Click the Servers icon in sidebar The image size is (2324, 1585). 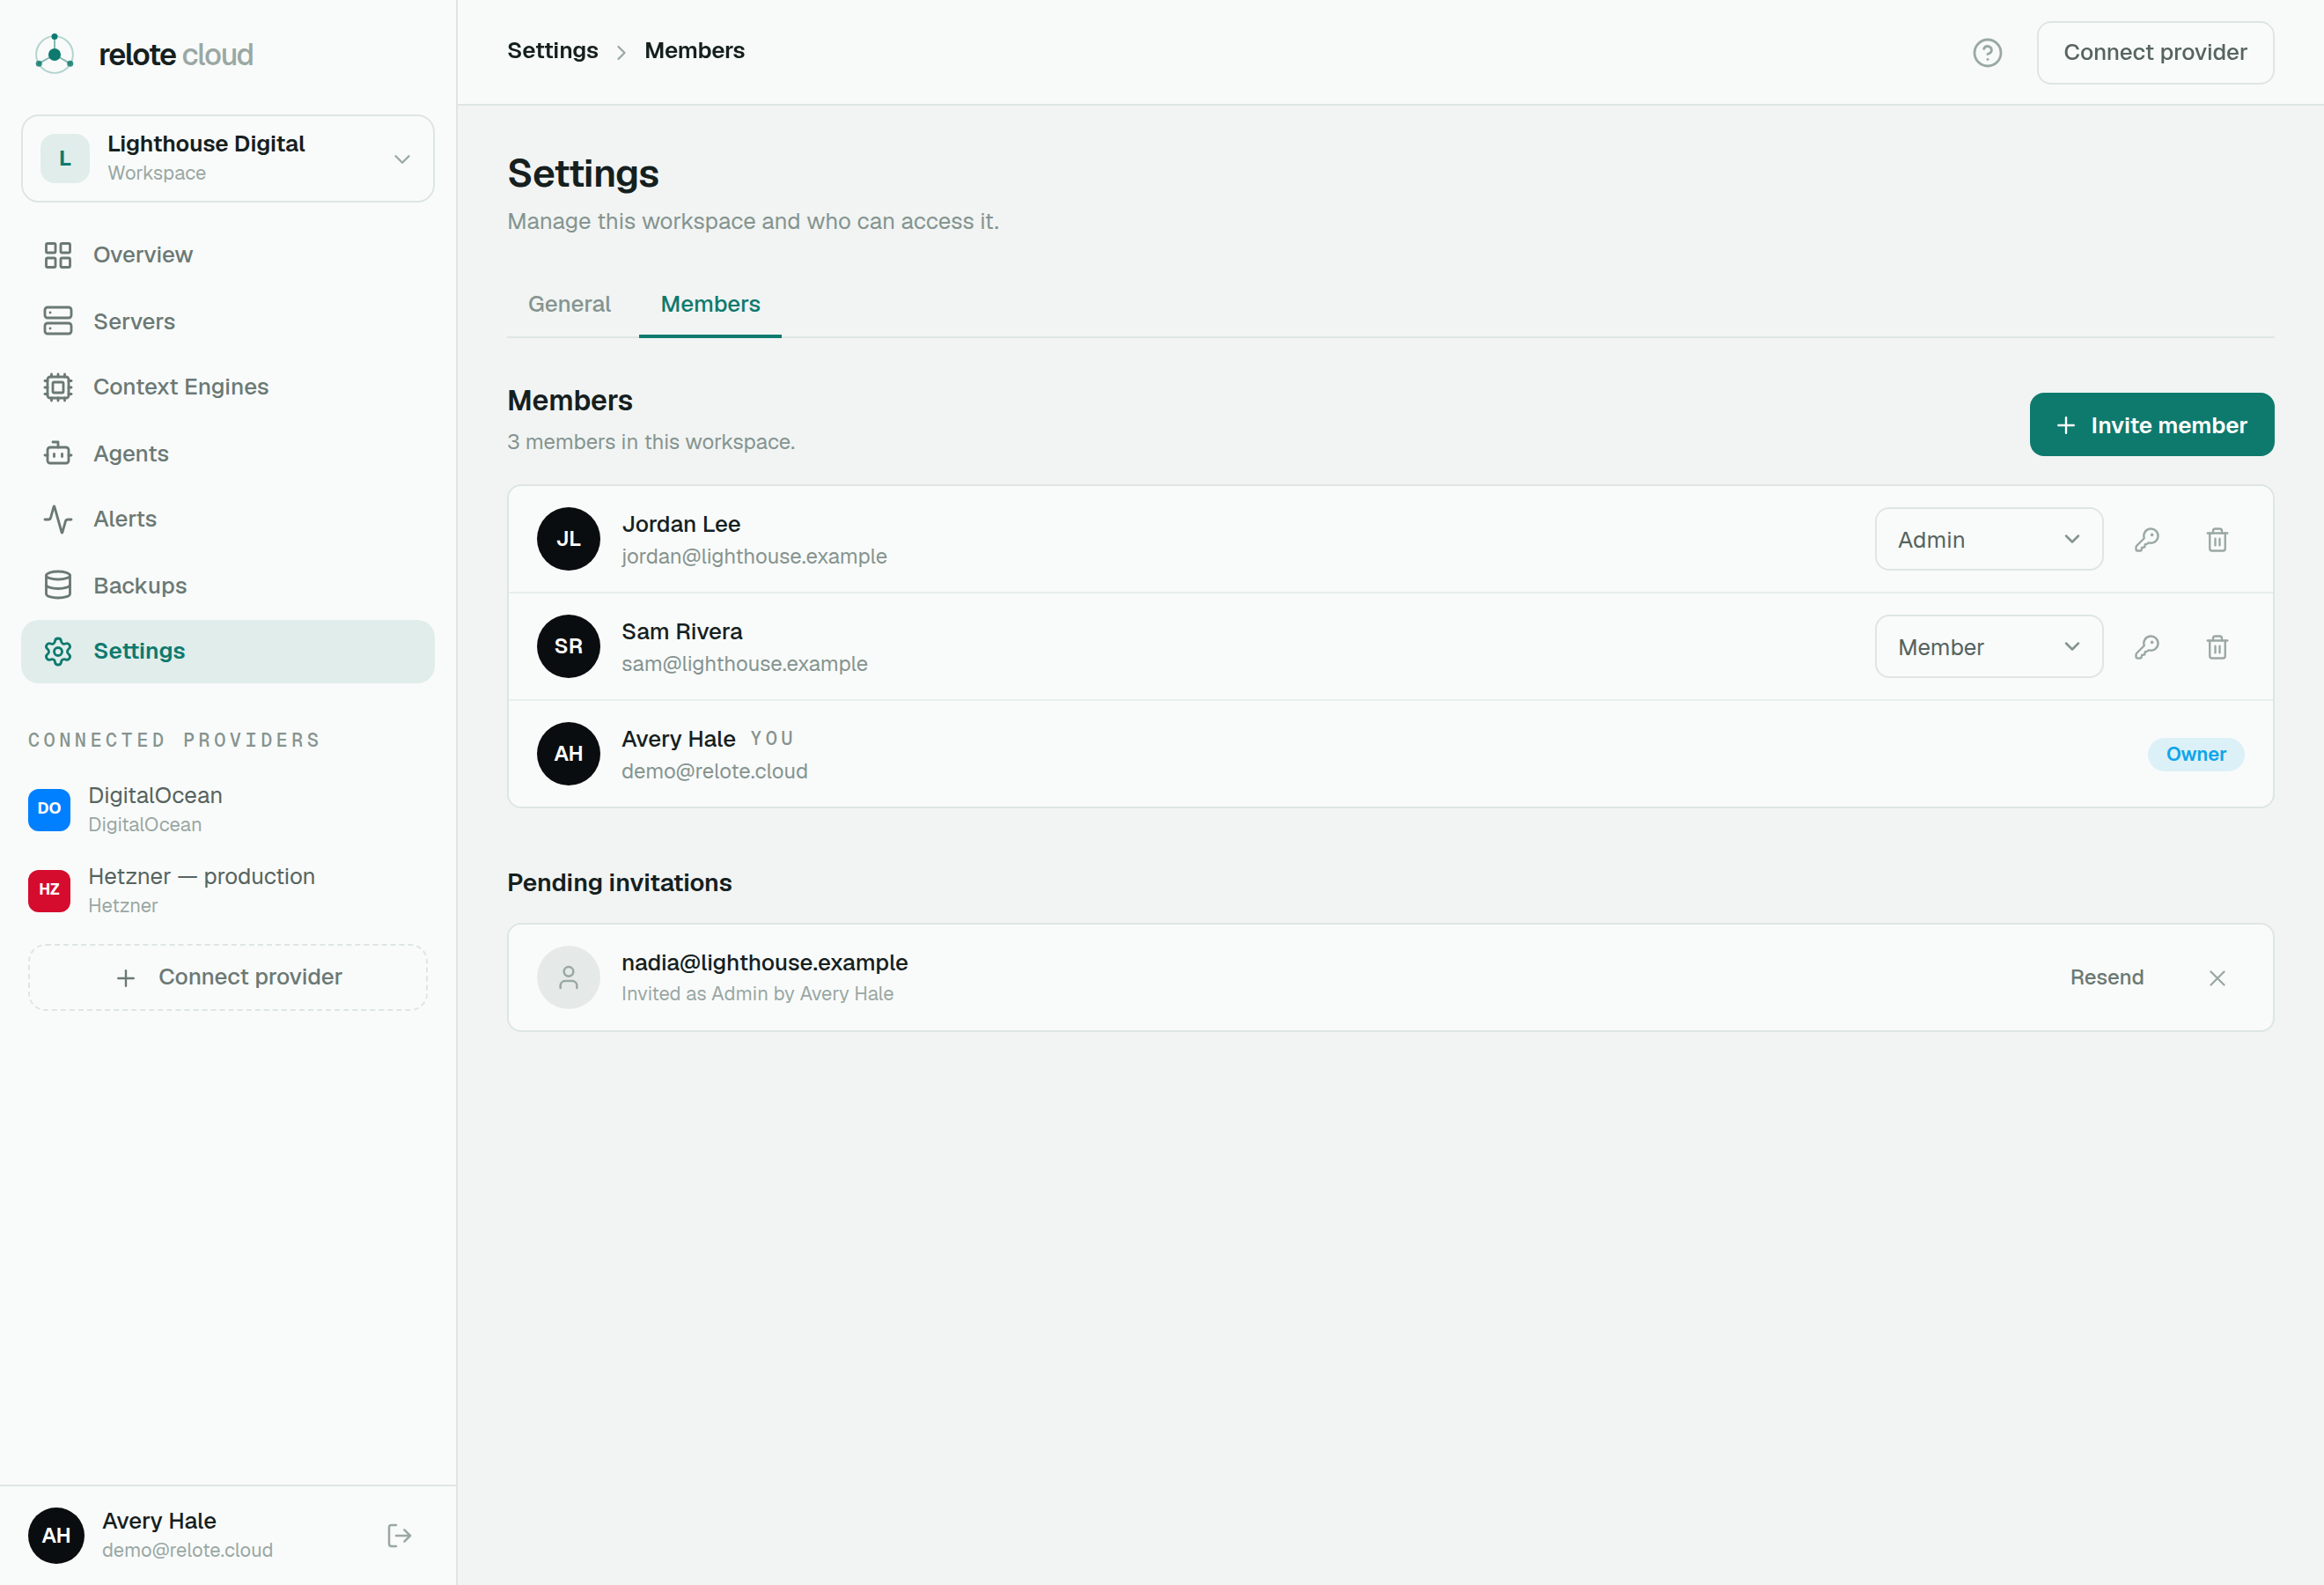pyautogui.click(x=58, y=321)
